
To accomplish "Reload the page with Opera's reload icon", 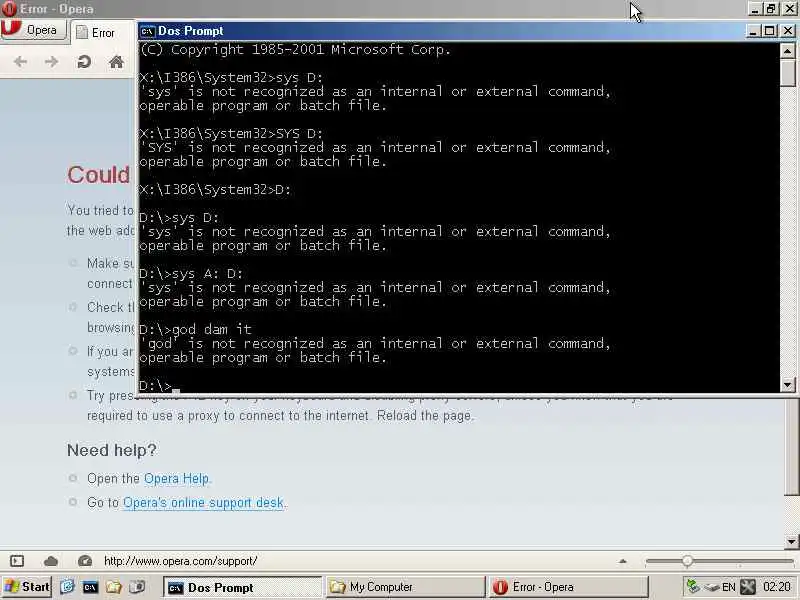I will click(x=84, y=62).
